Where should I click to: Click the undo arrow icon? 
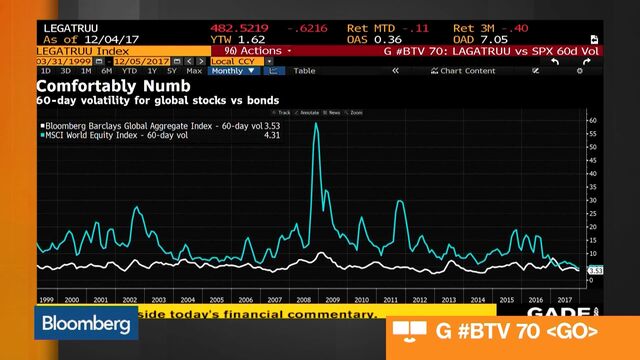point(555,62)
